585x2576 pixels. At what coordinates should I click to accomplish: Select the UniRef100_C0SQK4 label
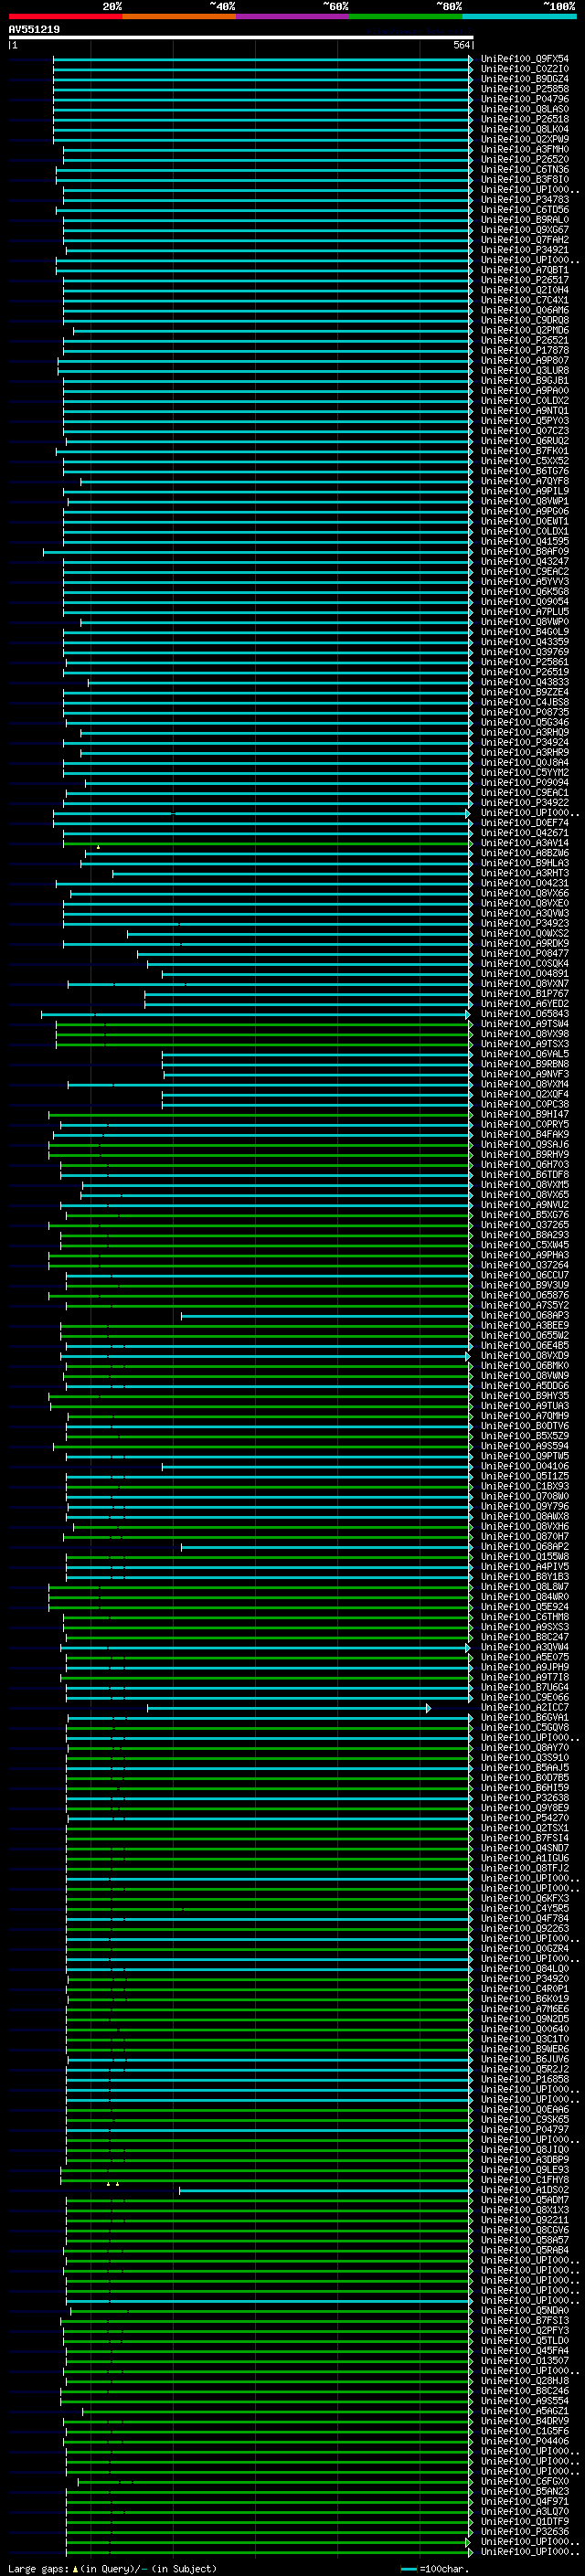tap(525, 964)
